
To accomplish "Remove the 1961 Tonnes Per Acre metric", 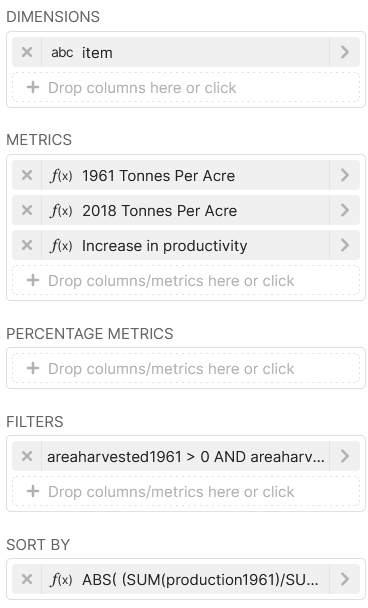I will (27, 175).
